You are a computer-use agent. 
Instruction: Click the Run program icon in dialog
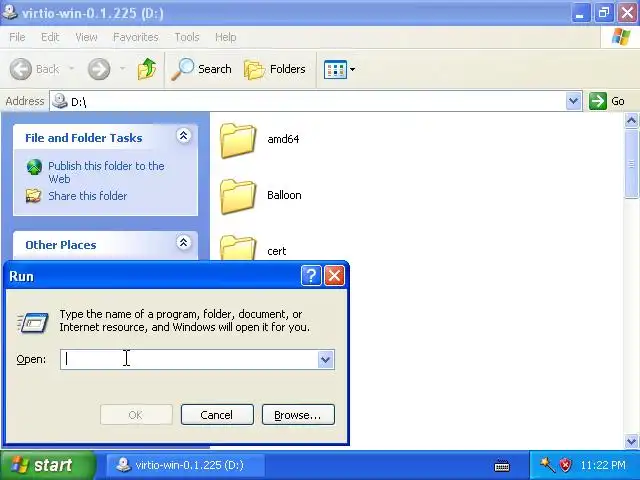(x=33, y=322)
